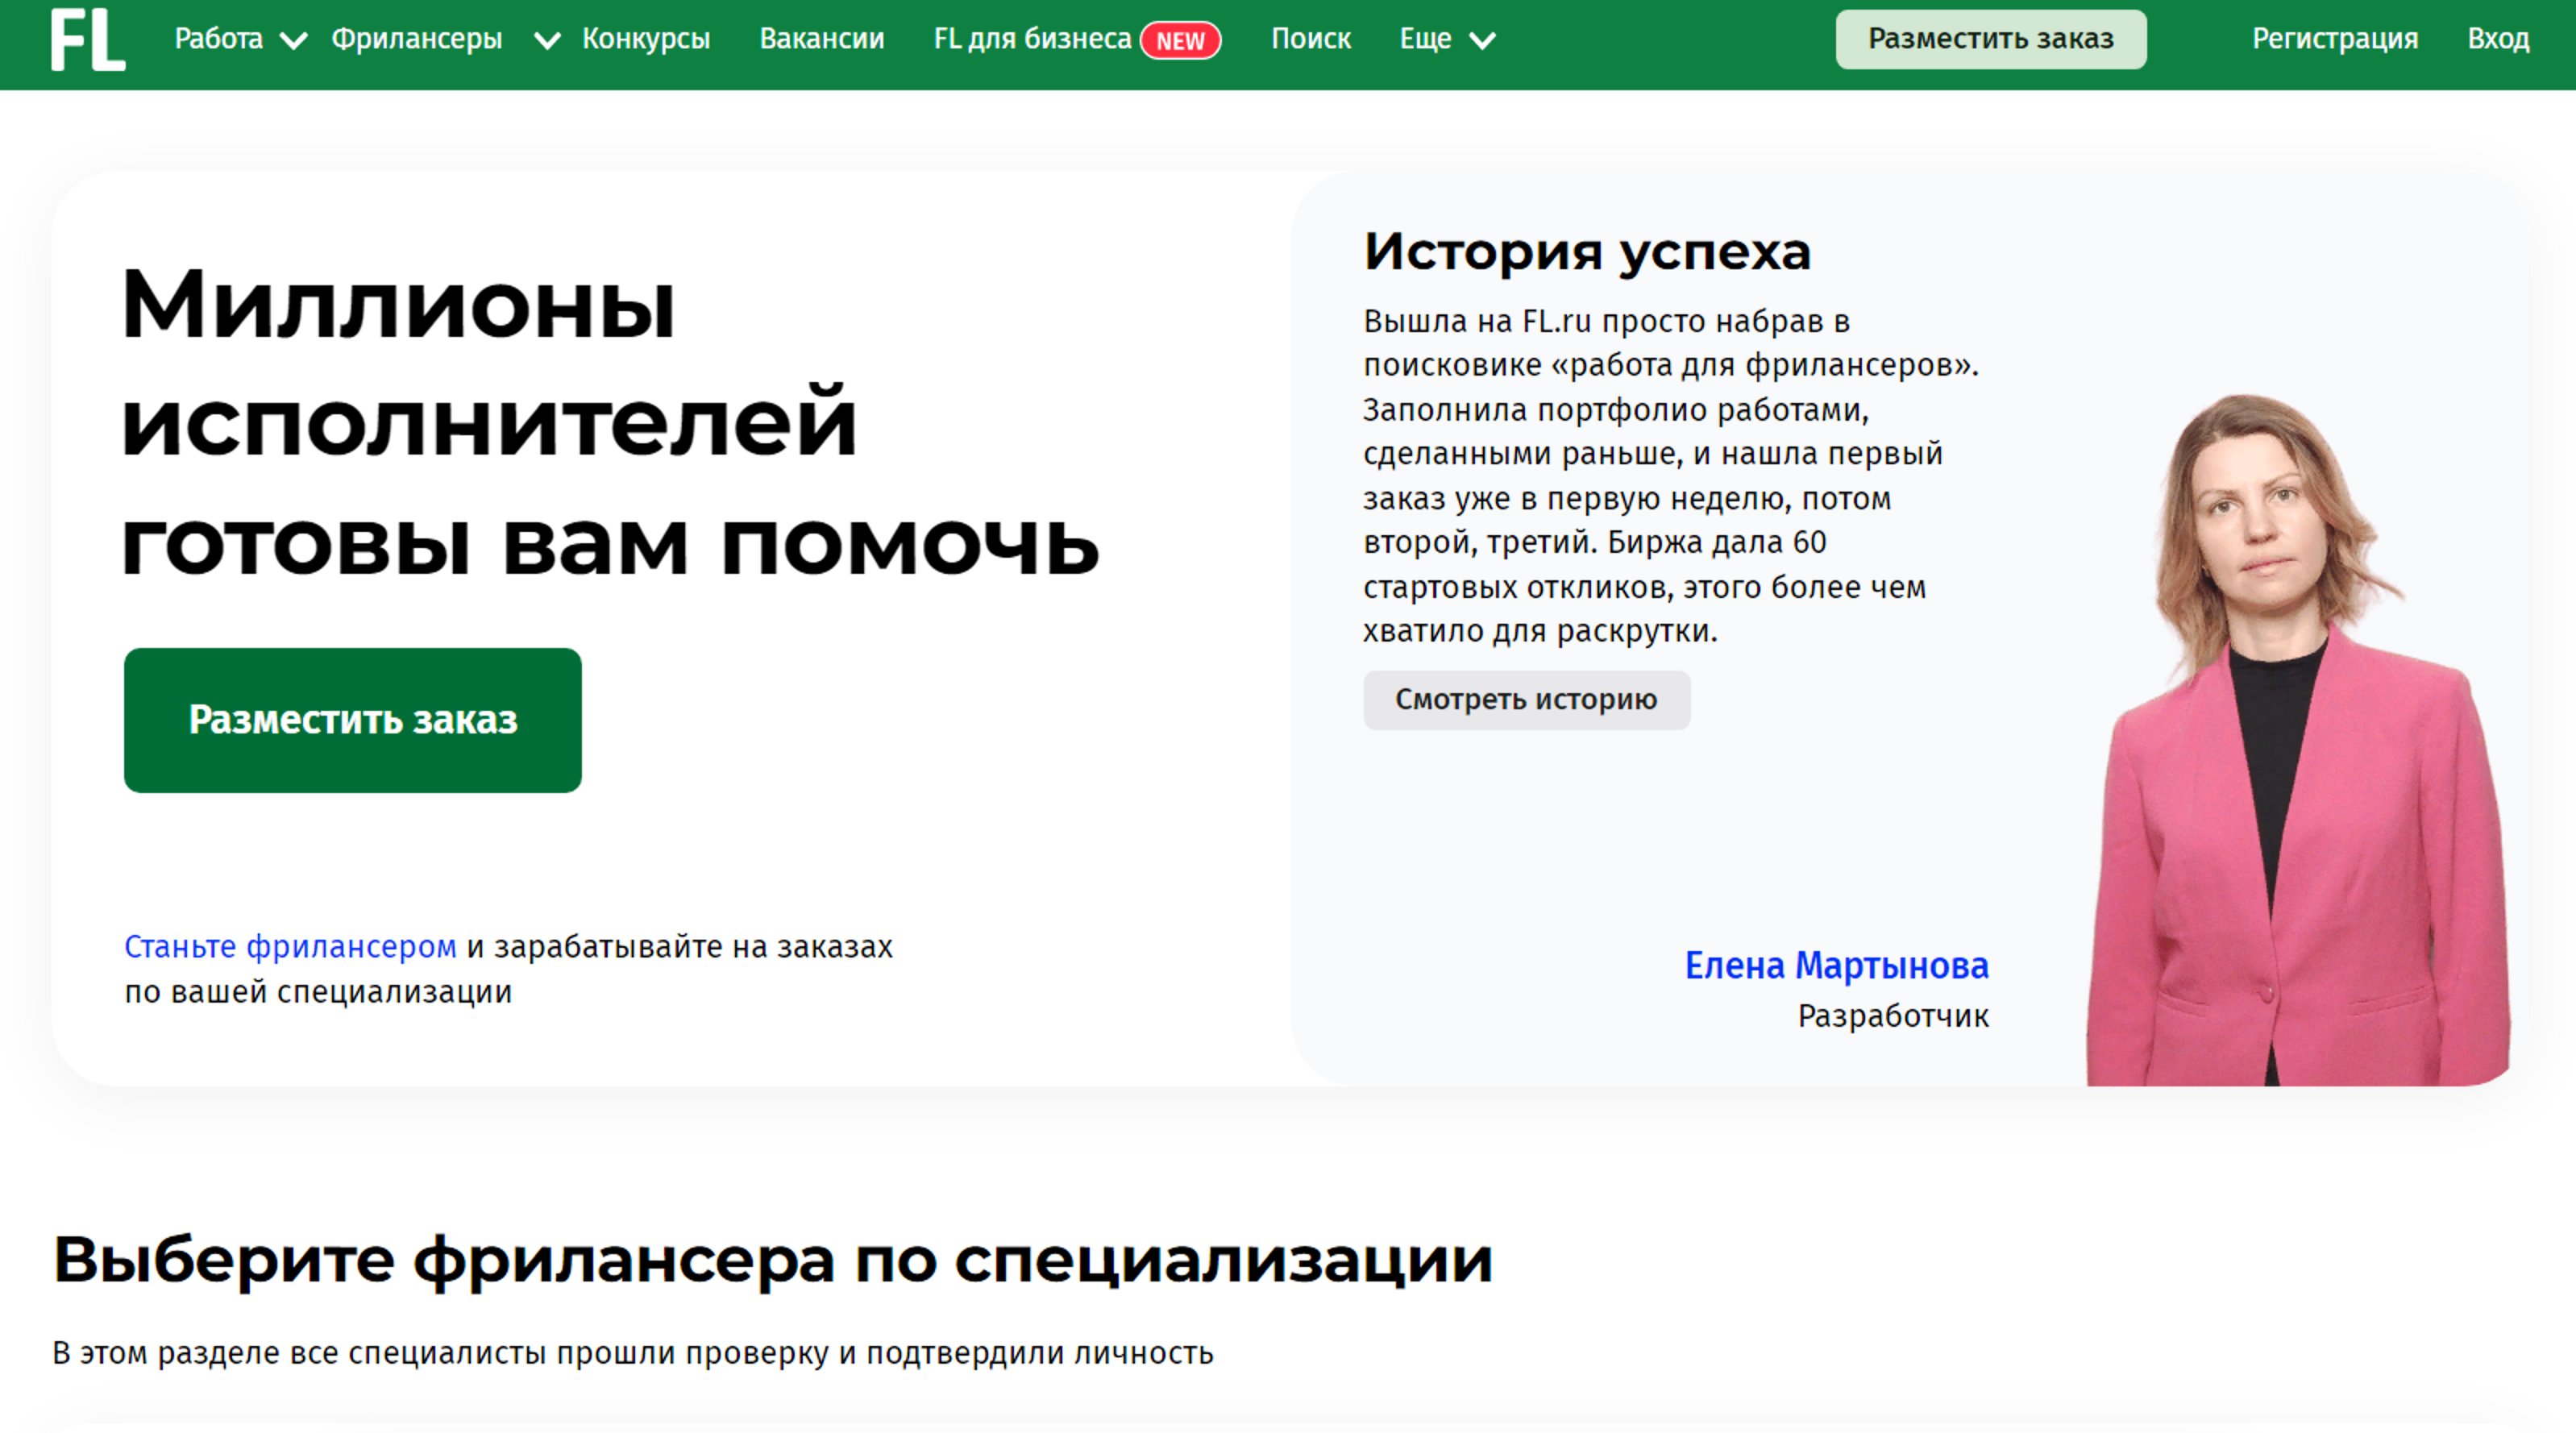The image size is (2576, 1433).
Task: Click the FL logo in header
Action: [88, 40]
